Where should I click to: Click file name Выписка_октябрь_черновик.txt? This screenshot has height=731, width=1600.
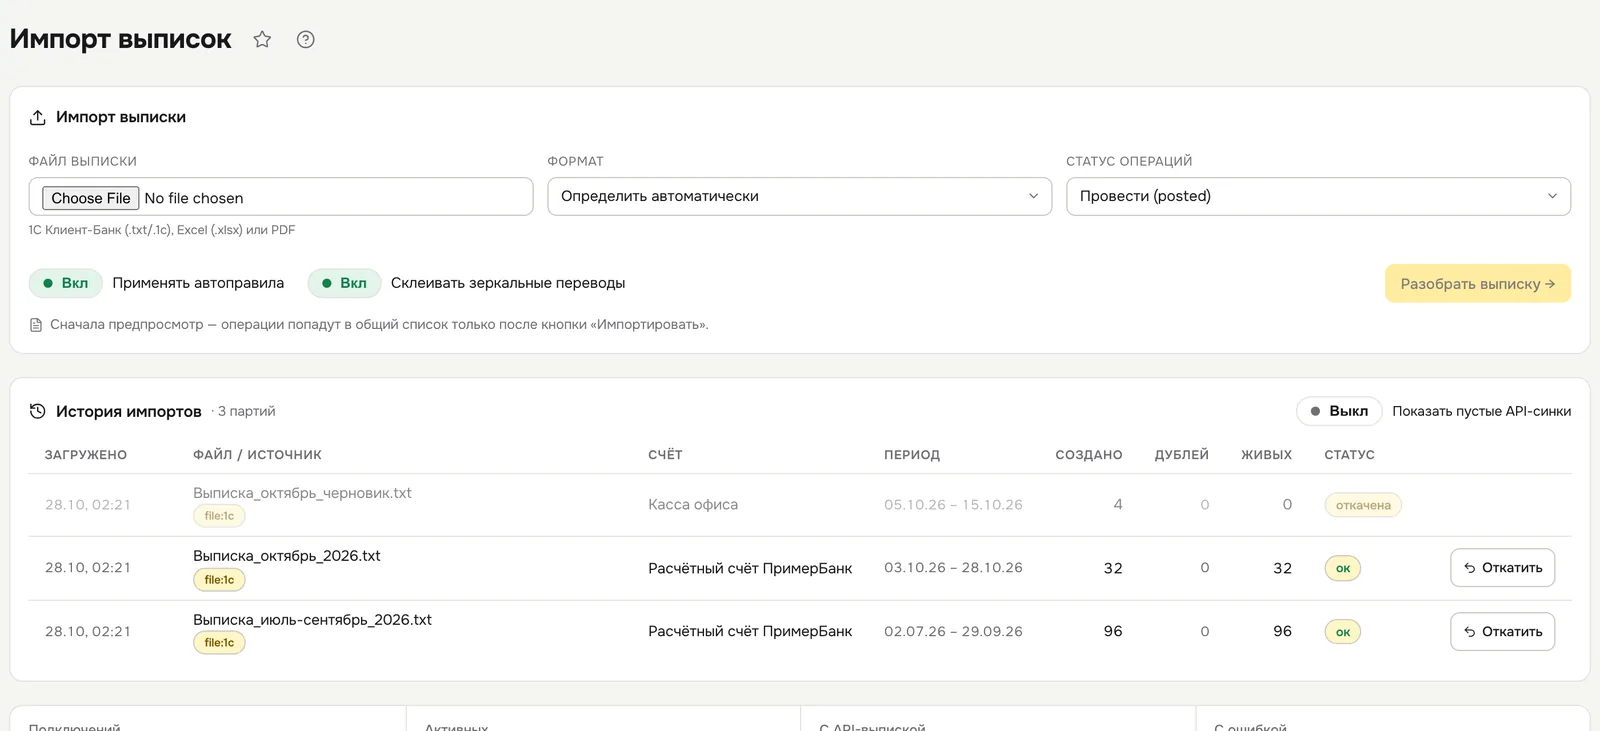pyautogui.click(x=302, y=493)
